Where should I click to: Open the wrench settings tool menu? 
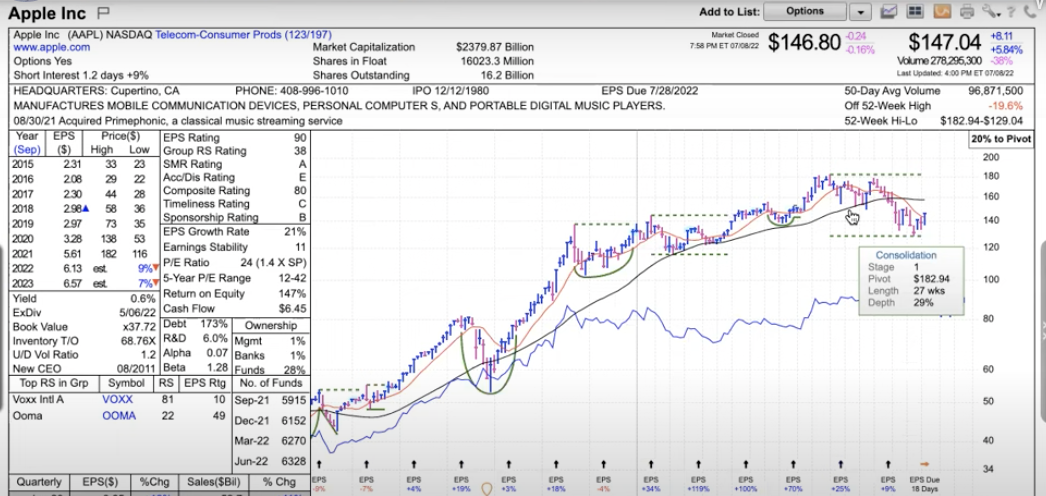tap(990, 12)
